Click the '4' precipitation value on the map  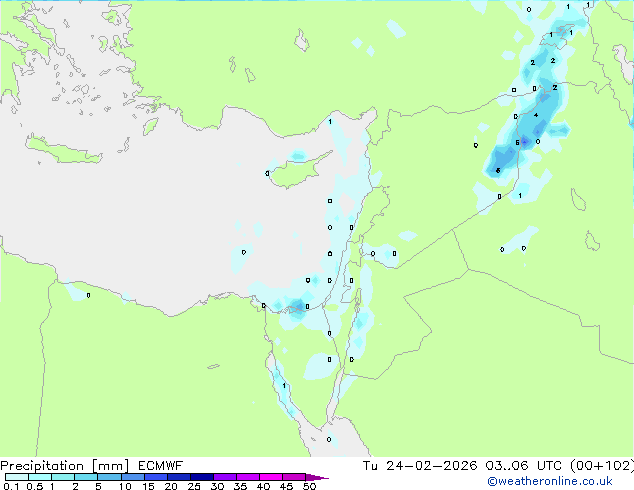[x=536, y=115]
